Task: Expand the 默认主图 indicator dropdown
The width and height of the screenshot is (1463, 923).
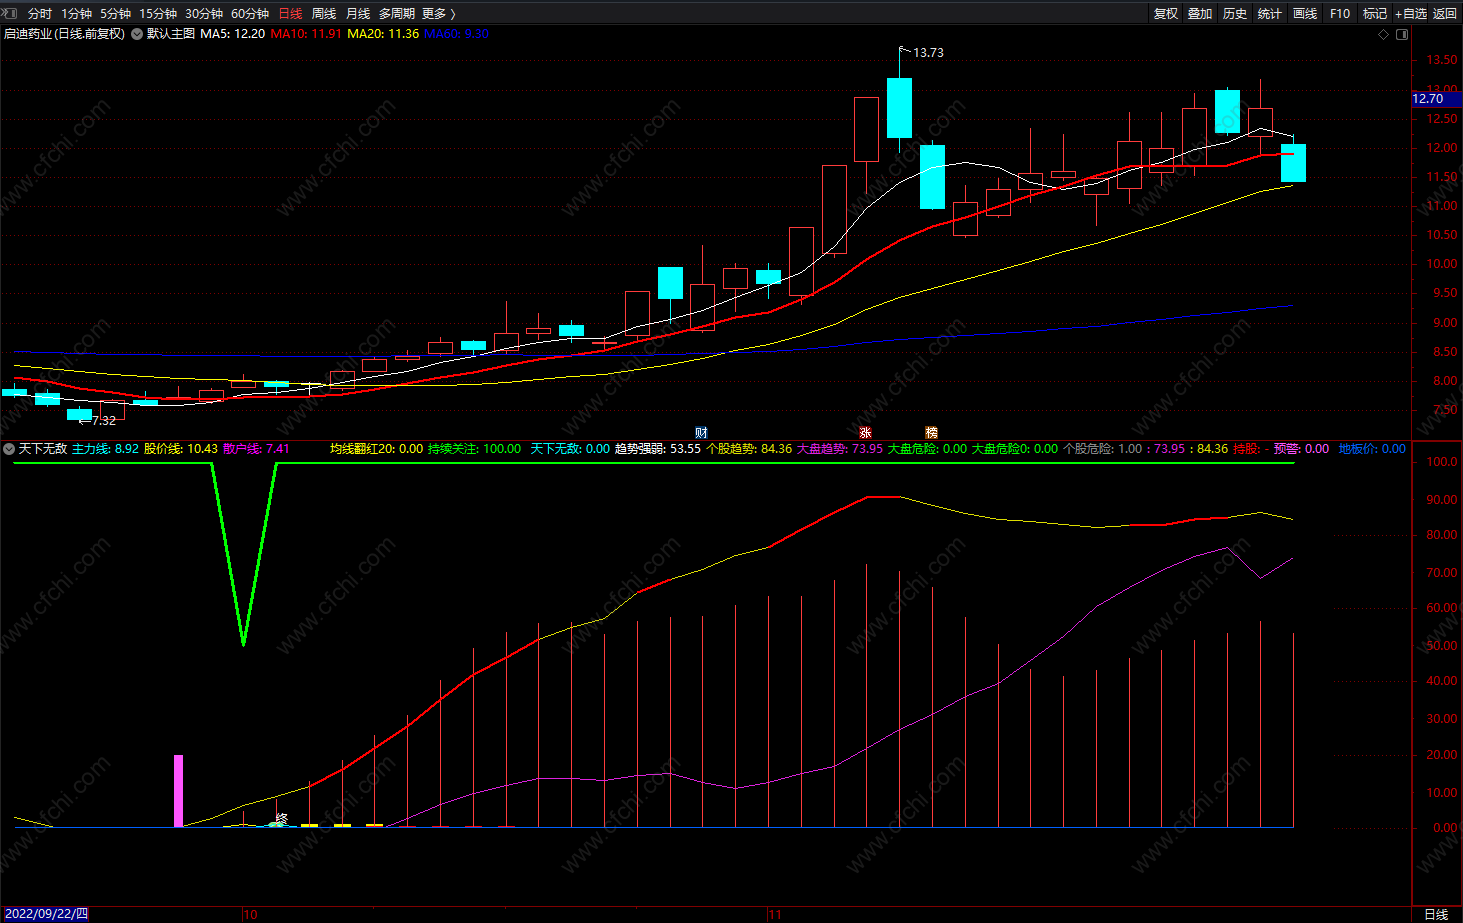Action: point(137,34)
